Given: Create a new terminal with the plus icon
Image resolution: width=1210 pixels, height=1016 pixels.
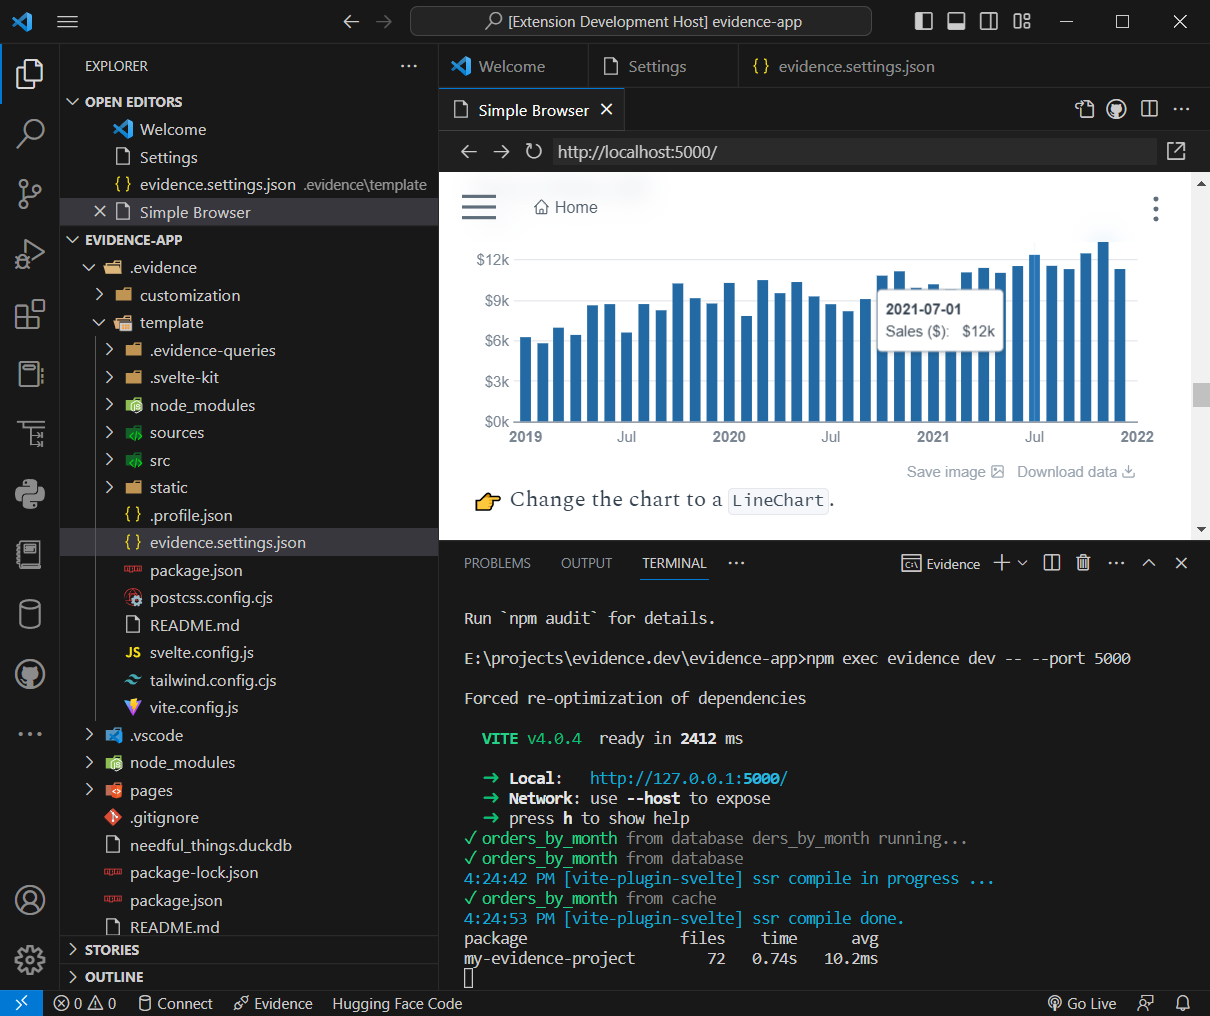Looking at the screenshot, I should (x=1000, y=562).
